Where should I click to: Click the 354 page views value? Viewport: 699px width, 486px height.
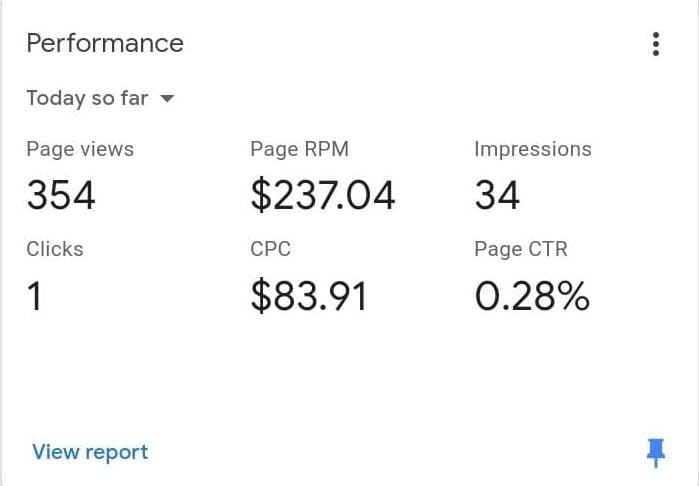coord(61,194)
